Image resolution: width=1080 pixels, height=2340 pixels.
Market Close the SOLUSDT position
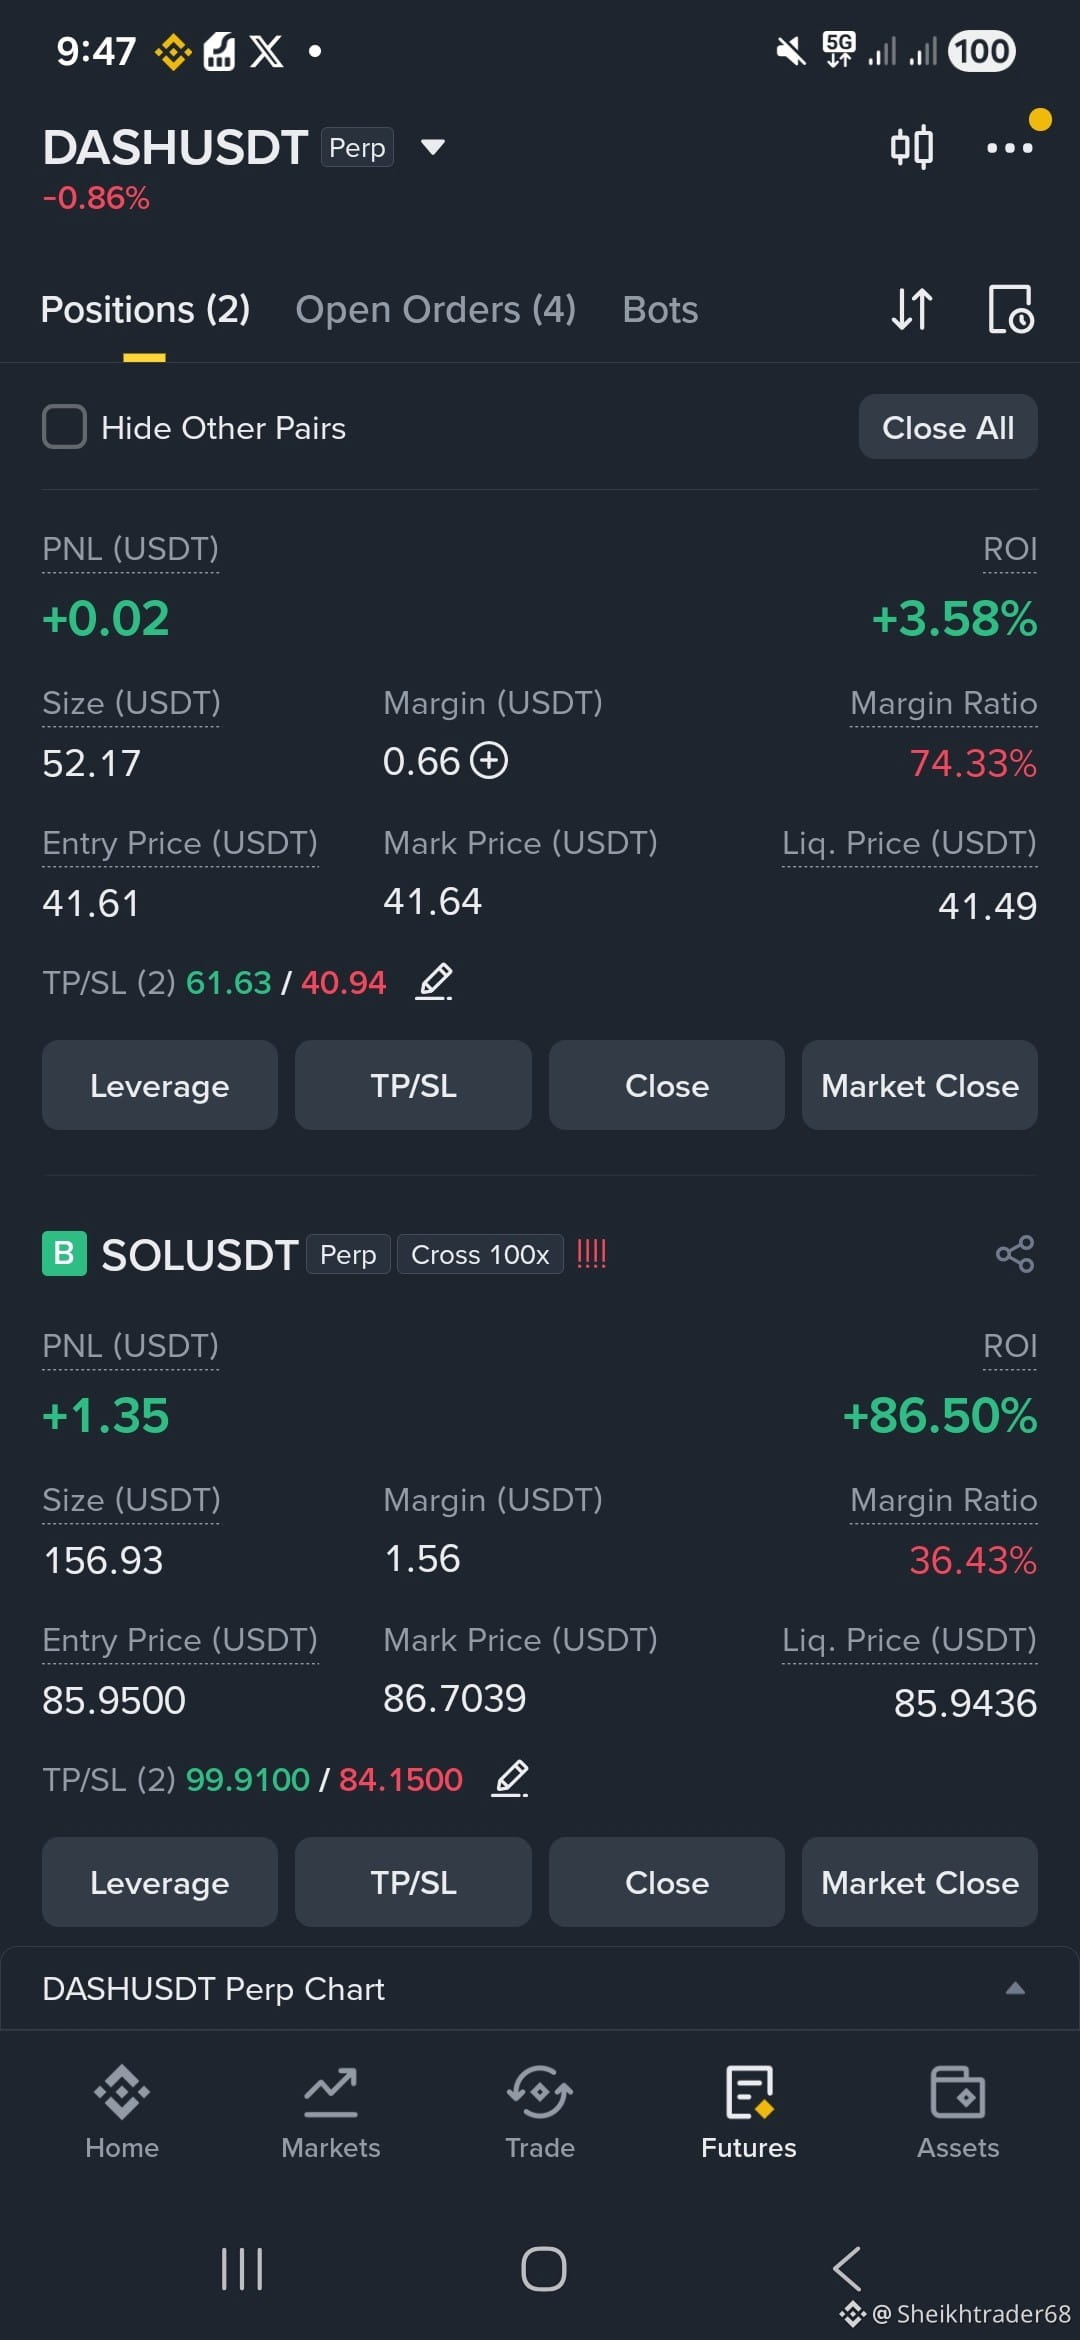coord(920,1882)
